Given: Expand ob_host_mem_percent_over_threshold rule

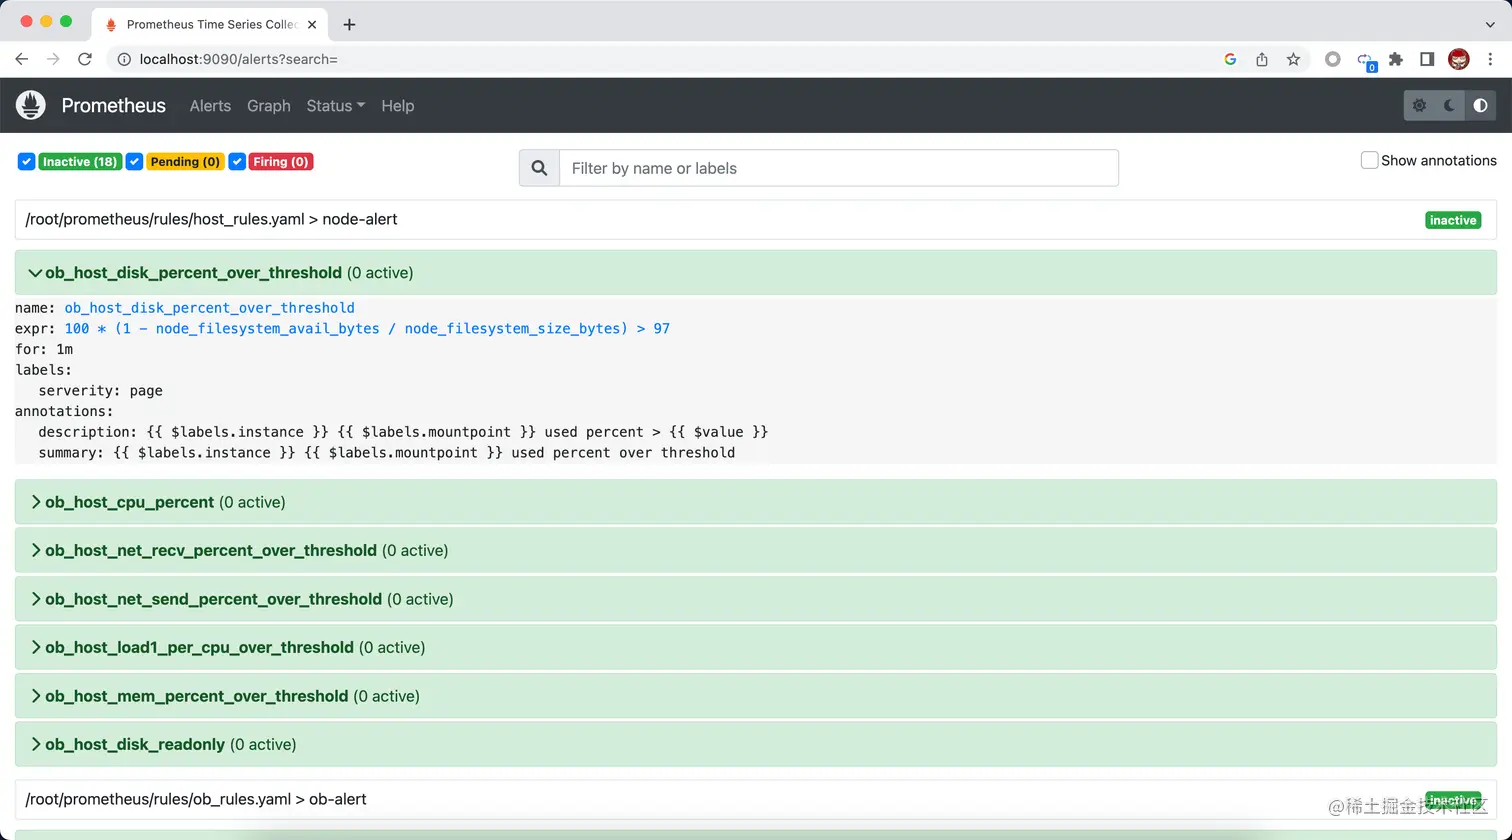Looking at the screenshot, I should point(755,696).
